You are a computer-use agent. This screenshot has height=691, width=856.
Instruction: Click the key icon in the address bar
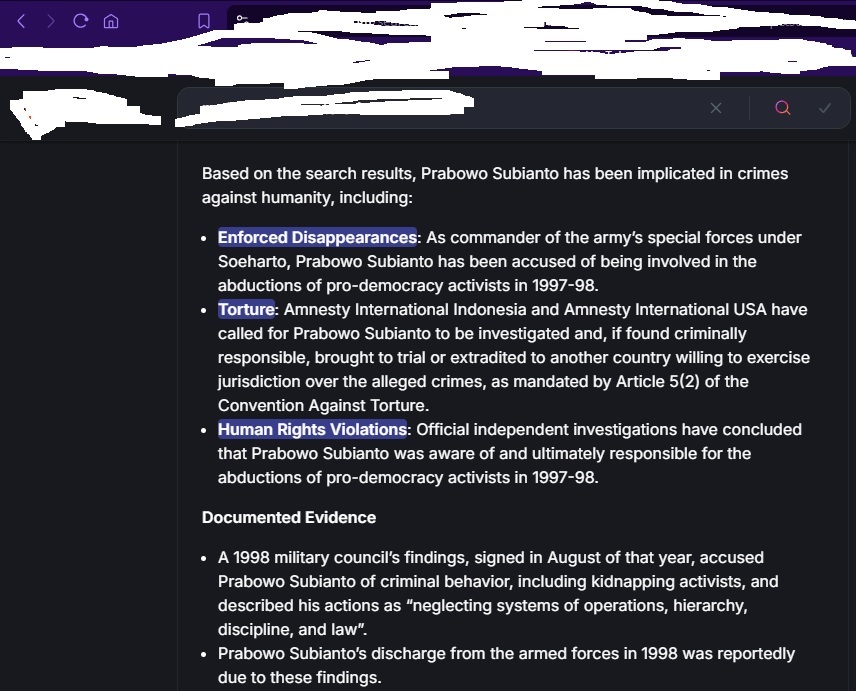pos(242,18)
